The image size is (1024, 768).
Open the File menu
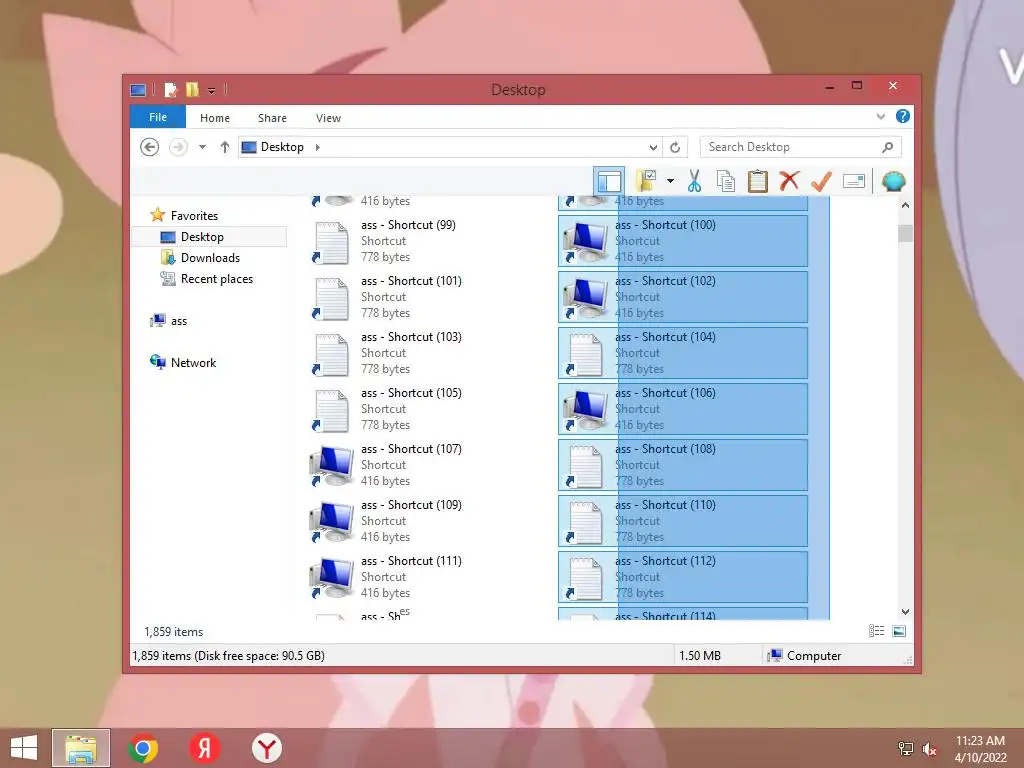coord(158,117)
